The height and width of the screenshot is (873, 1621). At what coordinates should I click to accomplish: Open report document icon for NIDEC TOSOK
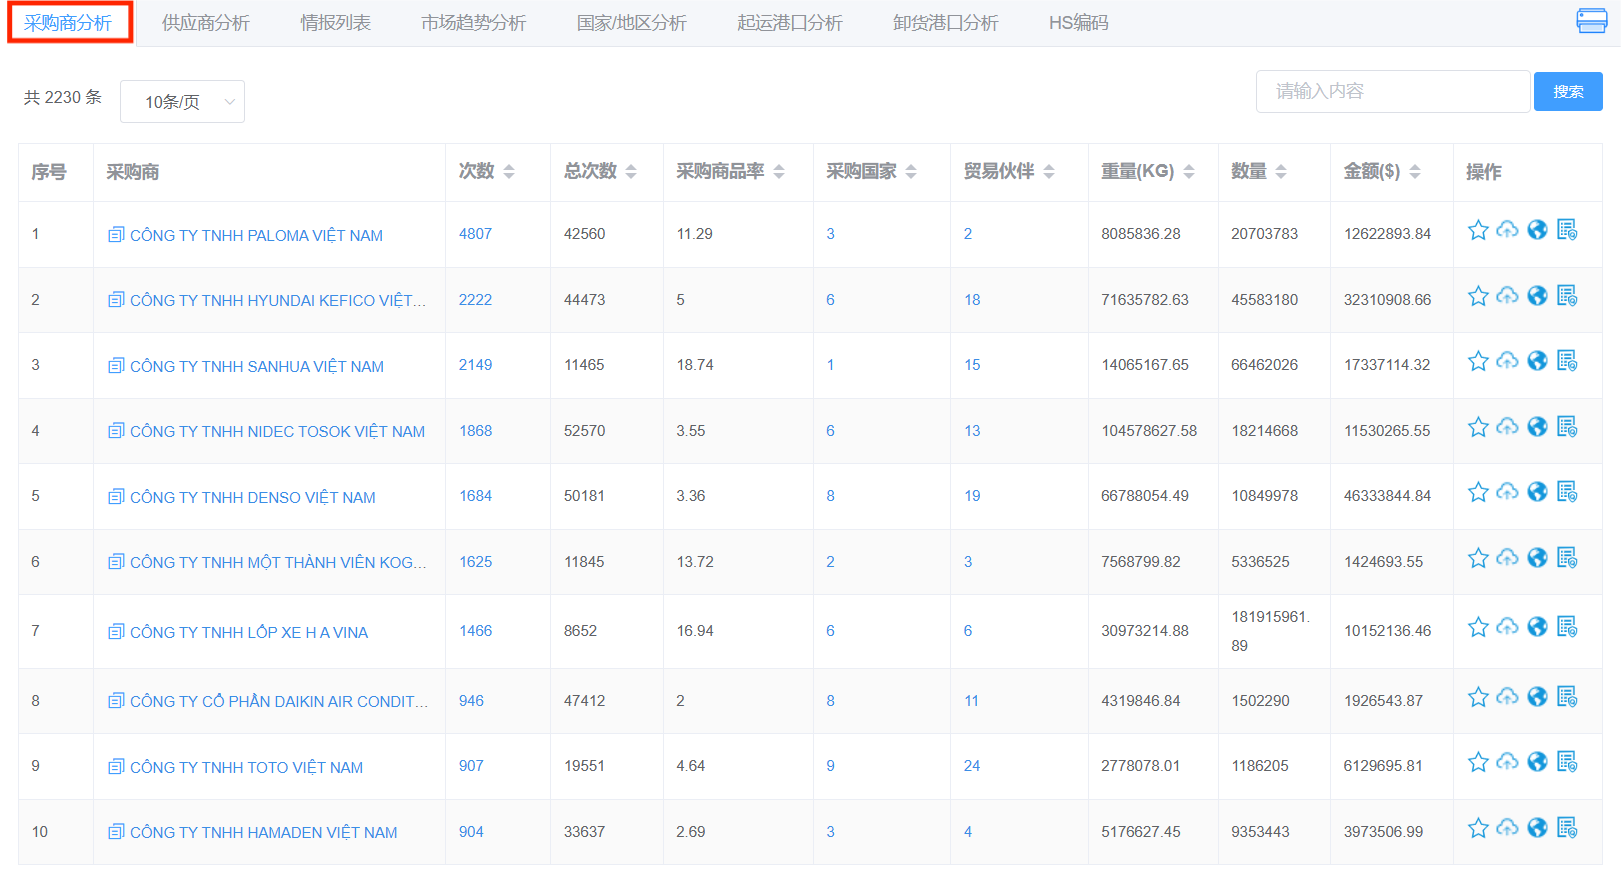1567,427
